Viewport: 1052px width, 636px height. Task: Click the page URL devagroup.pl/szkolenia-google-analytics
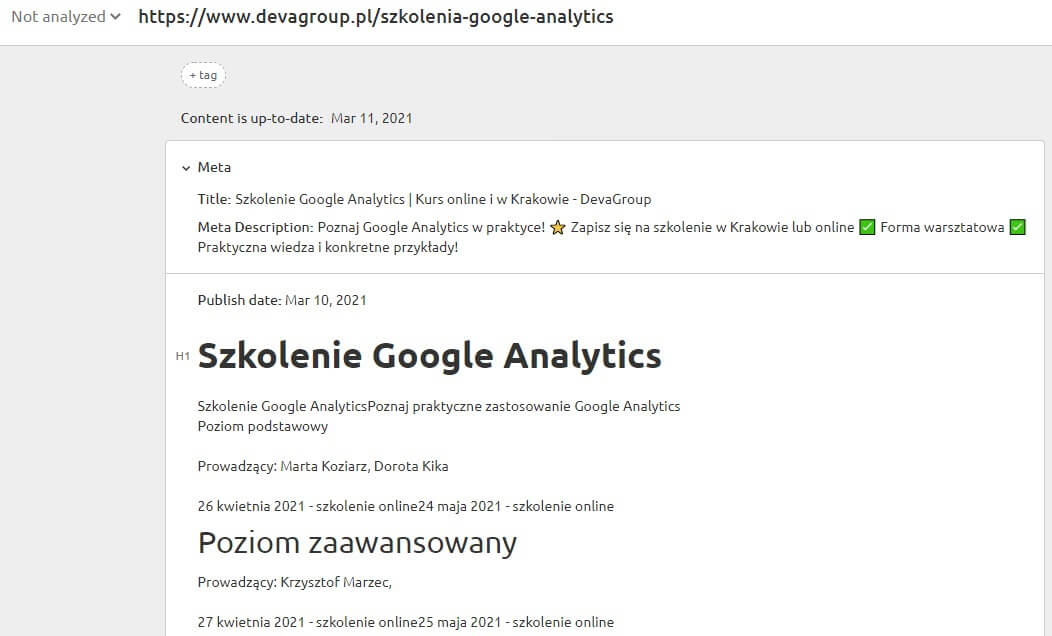(x=375, y=16)
